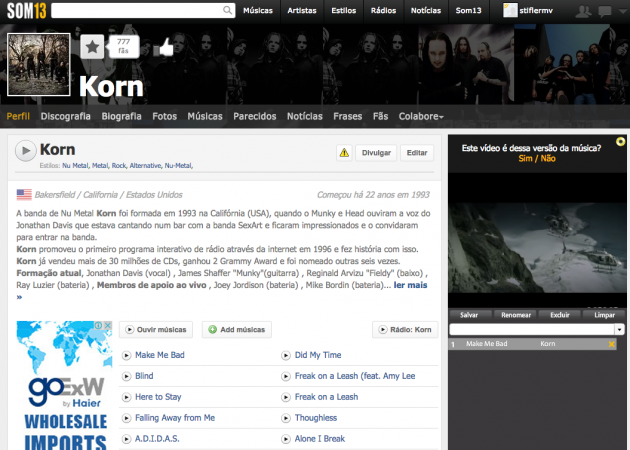Open the Nu Metal style link
The height and width of the screenshot is (450, 630).
[x=75, y=166]
